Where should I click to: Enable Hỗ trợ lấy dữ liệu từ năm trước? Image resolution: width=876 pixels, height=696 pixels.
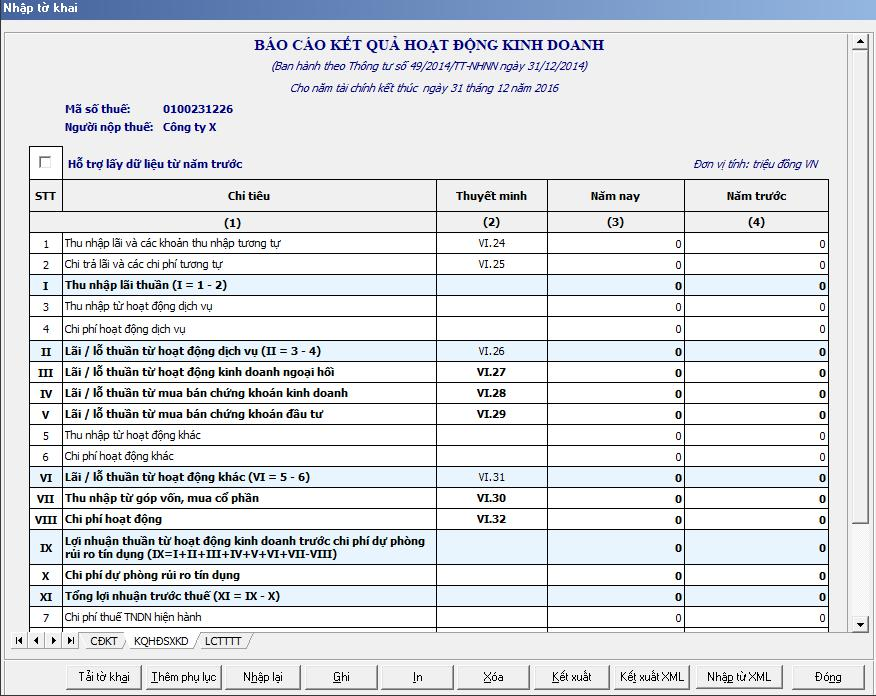tap(45, 162)
